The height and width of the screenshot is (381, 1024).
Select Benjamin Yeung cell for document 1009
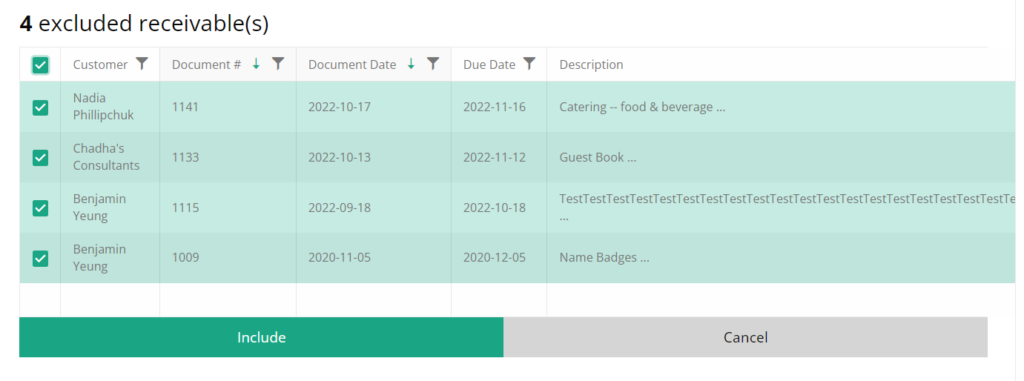(110, 257)
